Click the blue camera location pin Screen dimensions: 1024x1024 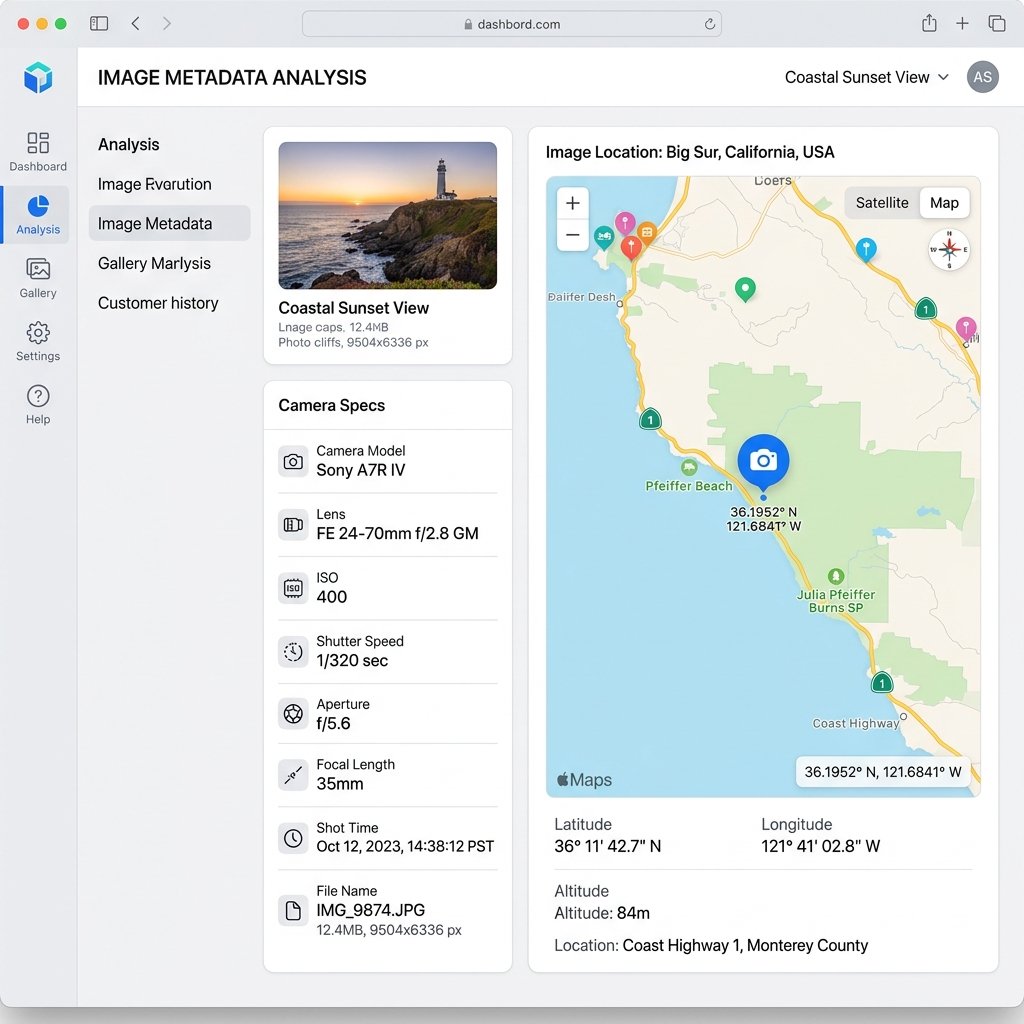tap(763, 461)
